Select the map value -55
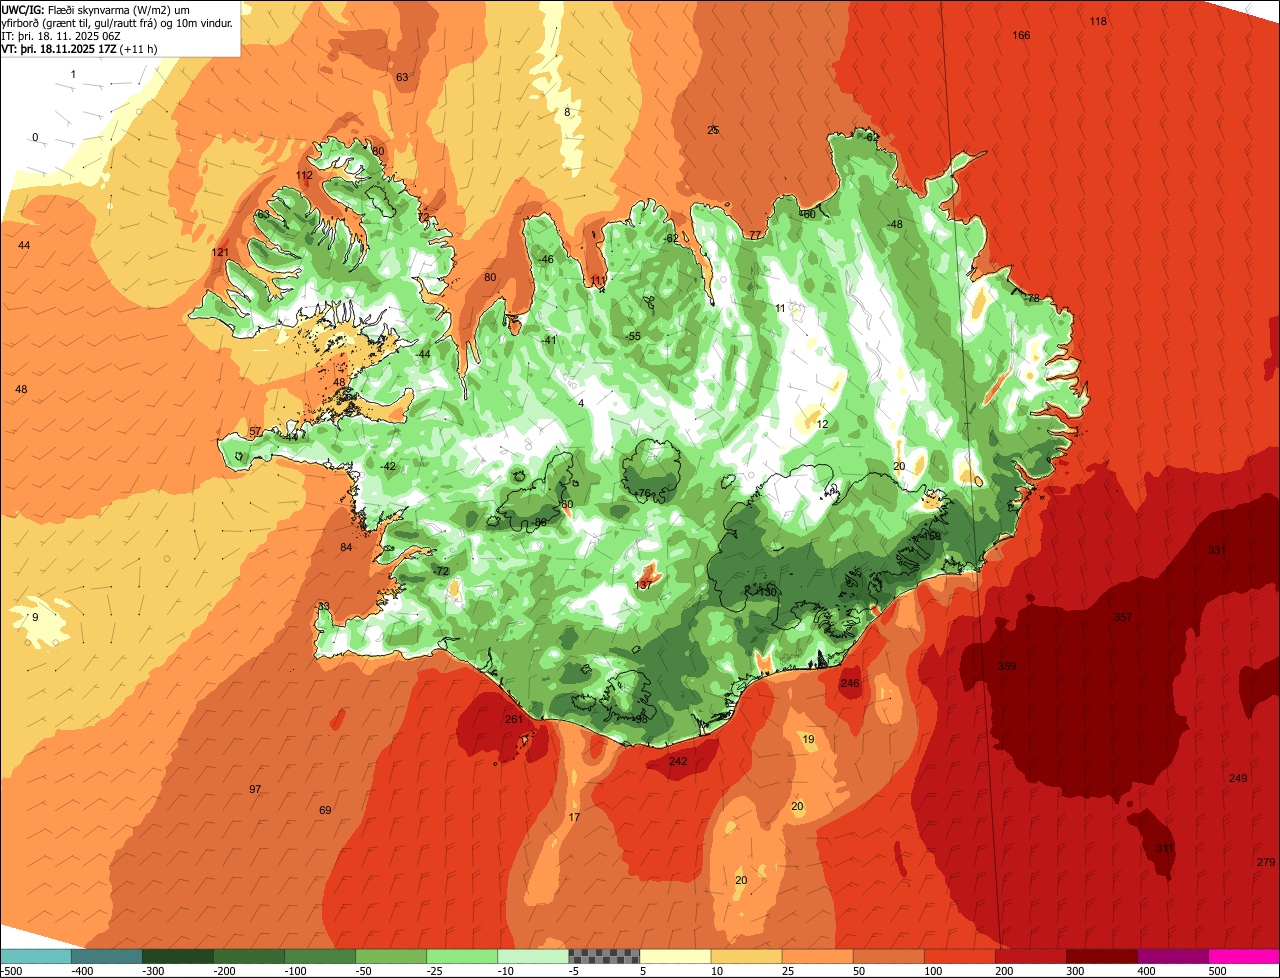Viewport: 1280px width, 978px height. click(x=633, y=336)
